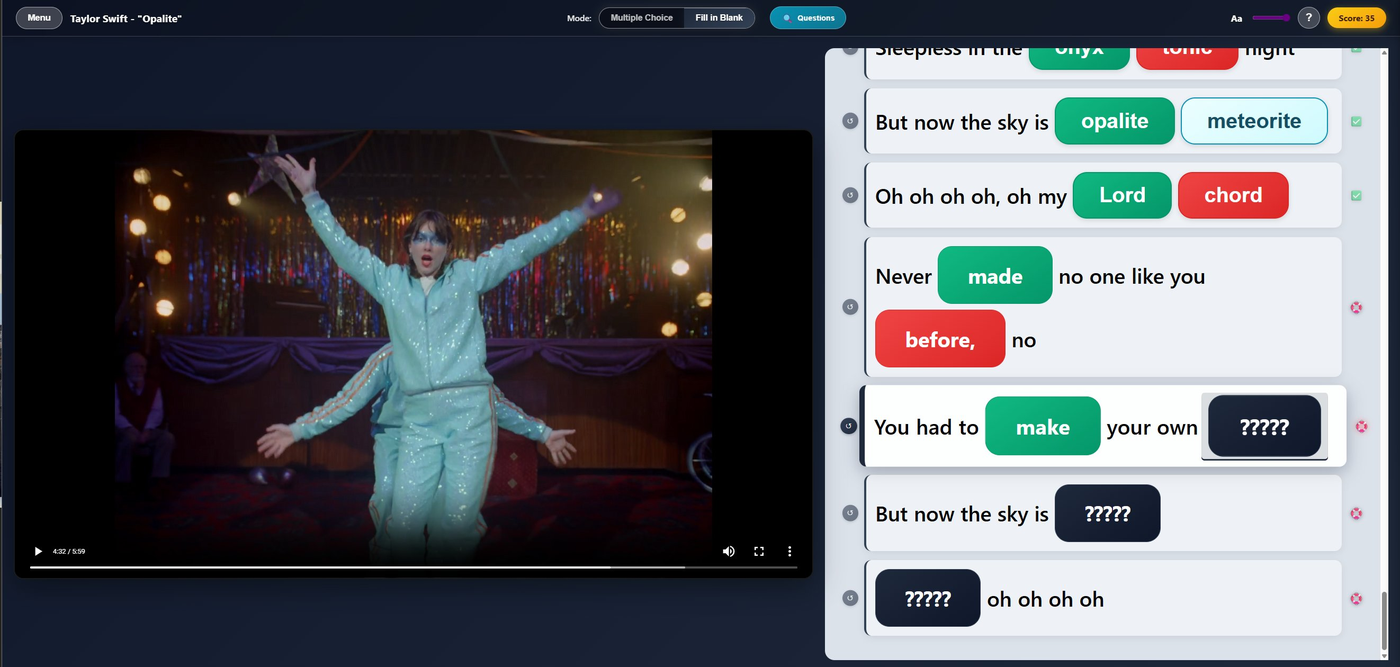This screenshot has width=1400, height=667.
Task: Open the Questions panel
Action: (808, 18)
